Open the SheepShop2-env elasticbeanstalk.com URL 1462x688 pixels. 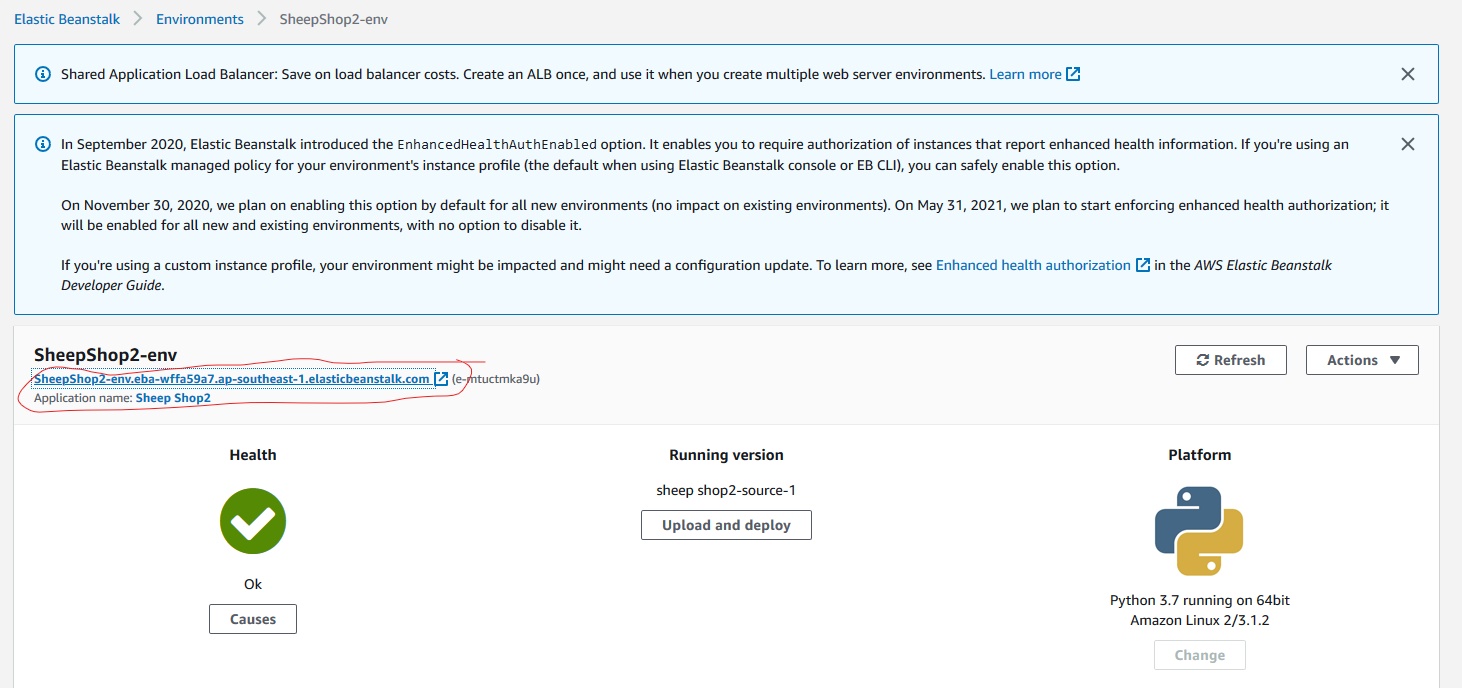pyautogui.click(x=231, y=379)
